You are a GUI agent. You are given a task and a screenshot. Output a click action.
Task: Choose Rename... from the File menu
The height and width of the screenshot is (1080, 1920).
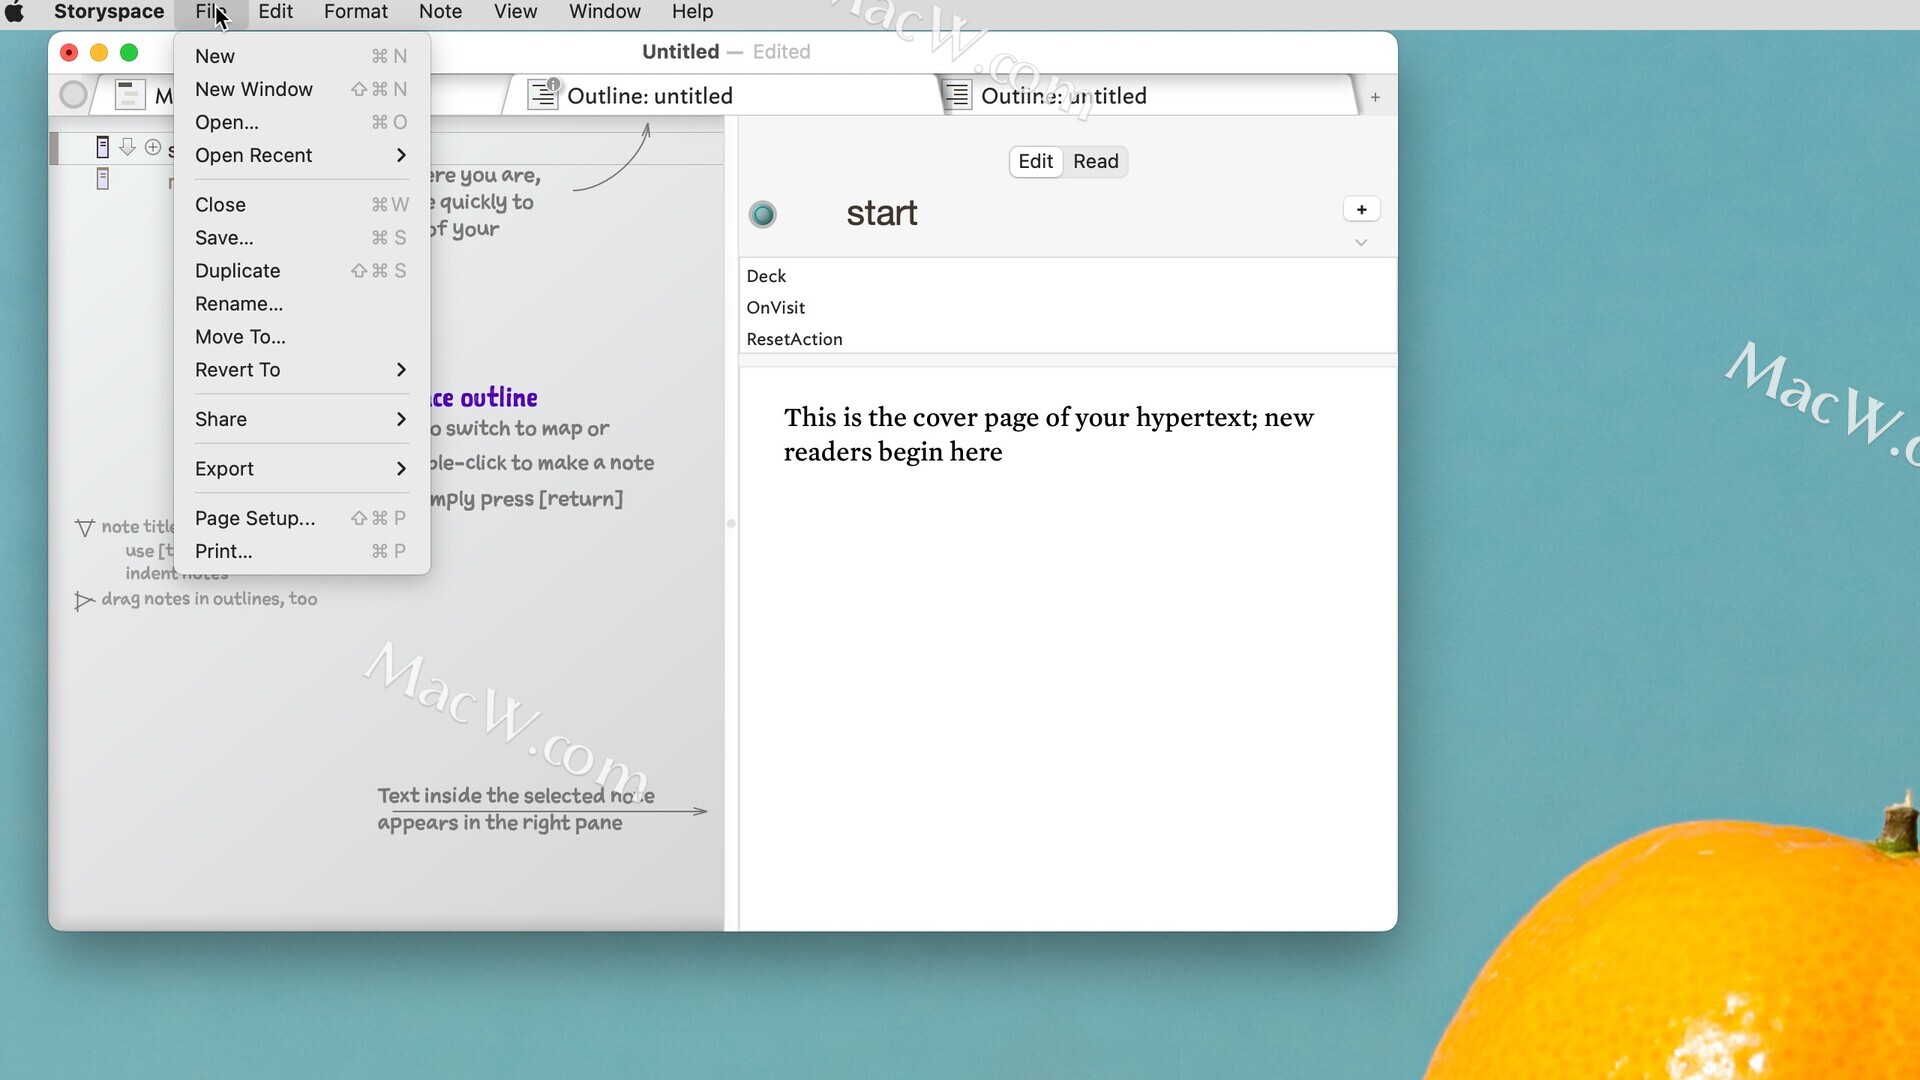(x=301, y=303)
